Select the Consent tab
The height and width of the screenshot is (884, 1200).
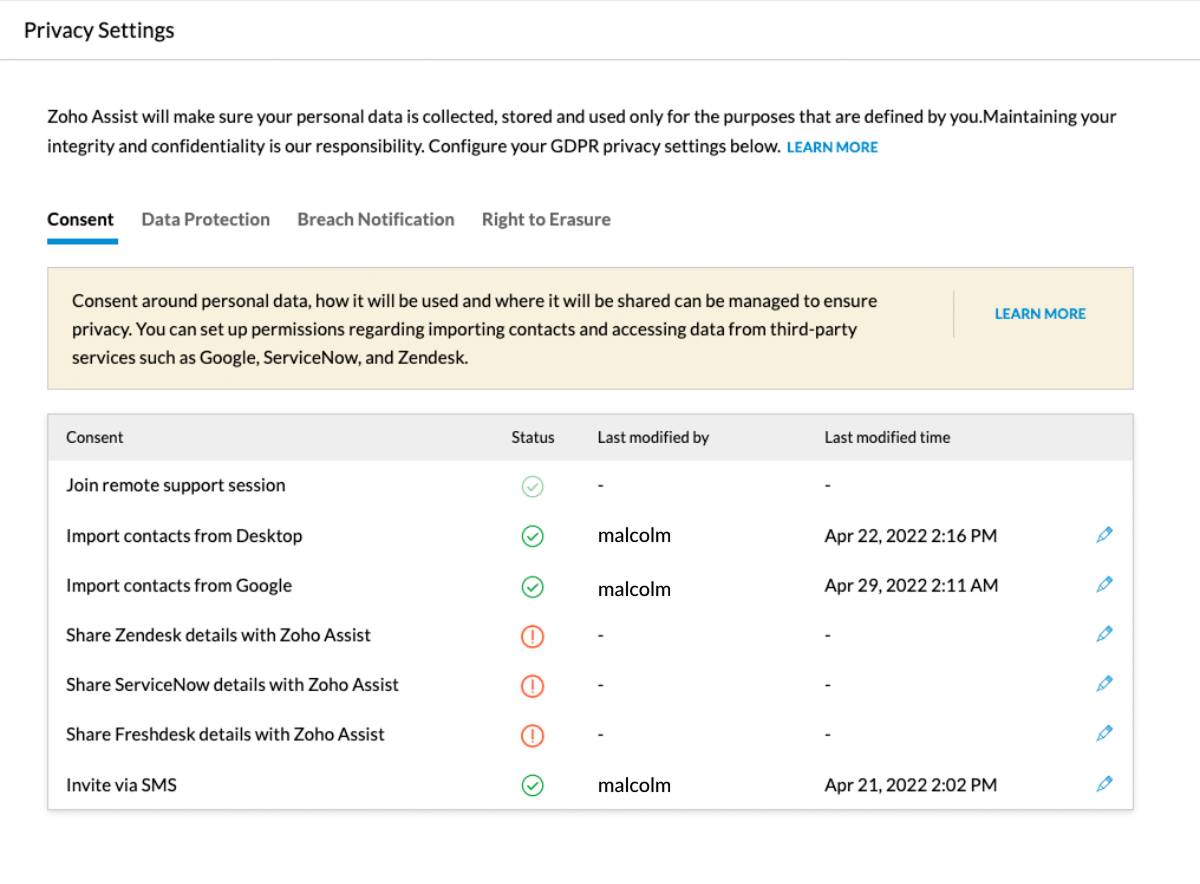click(81, 219)
